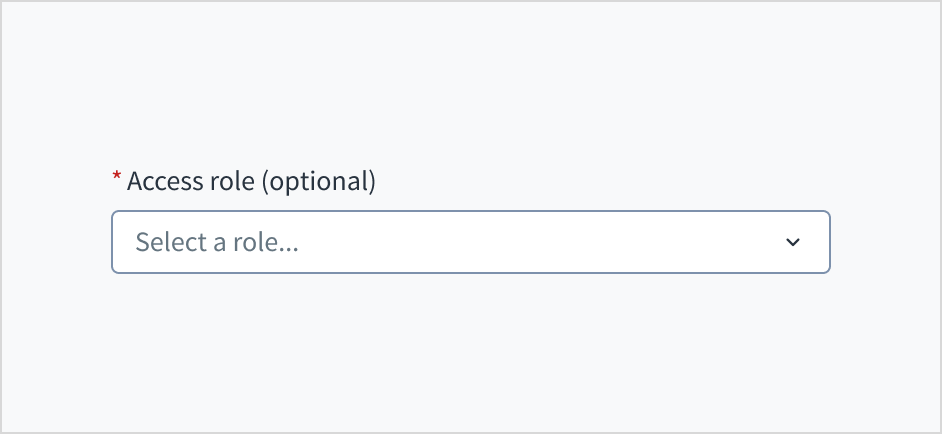Focus the Access role select field
The image size is (942, 434).
[x=470, y=242]
